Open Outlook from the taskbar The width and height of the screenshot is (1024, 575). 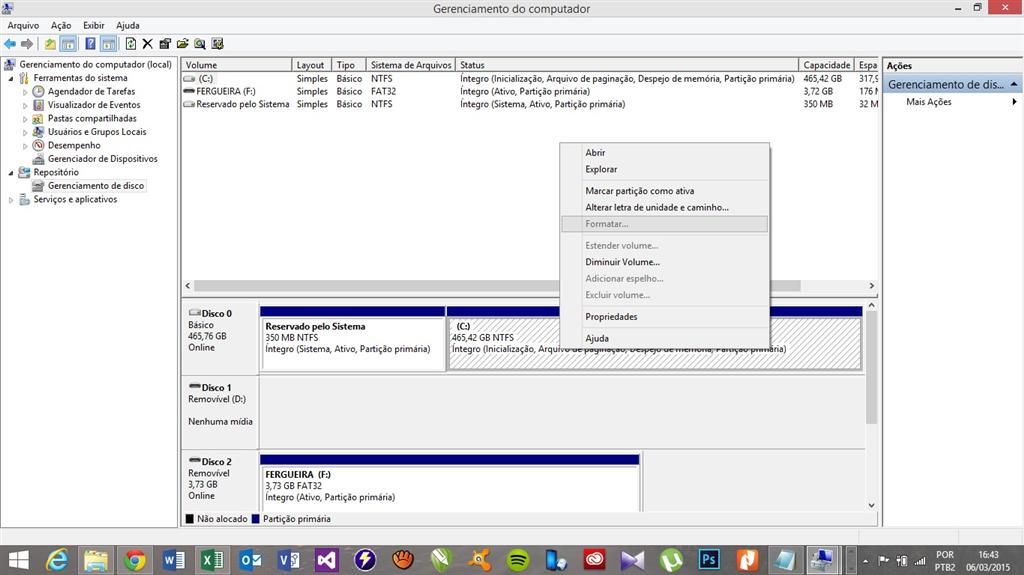(x=250, y=560)
